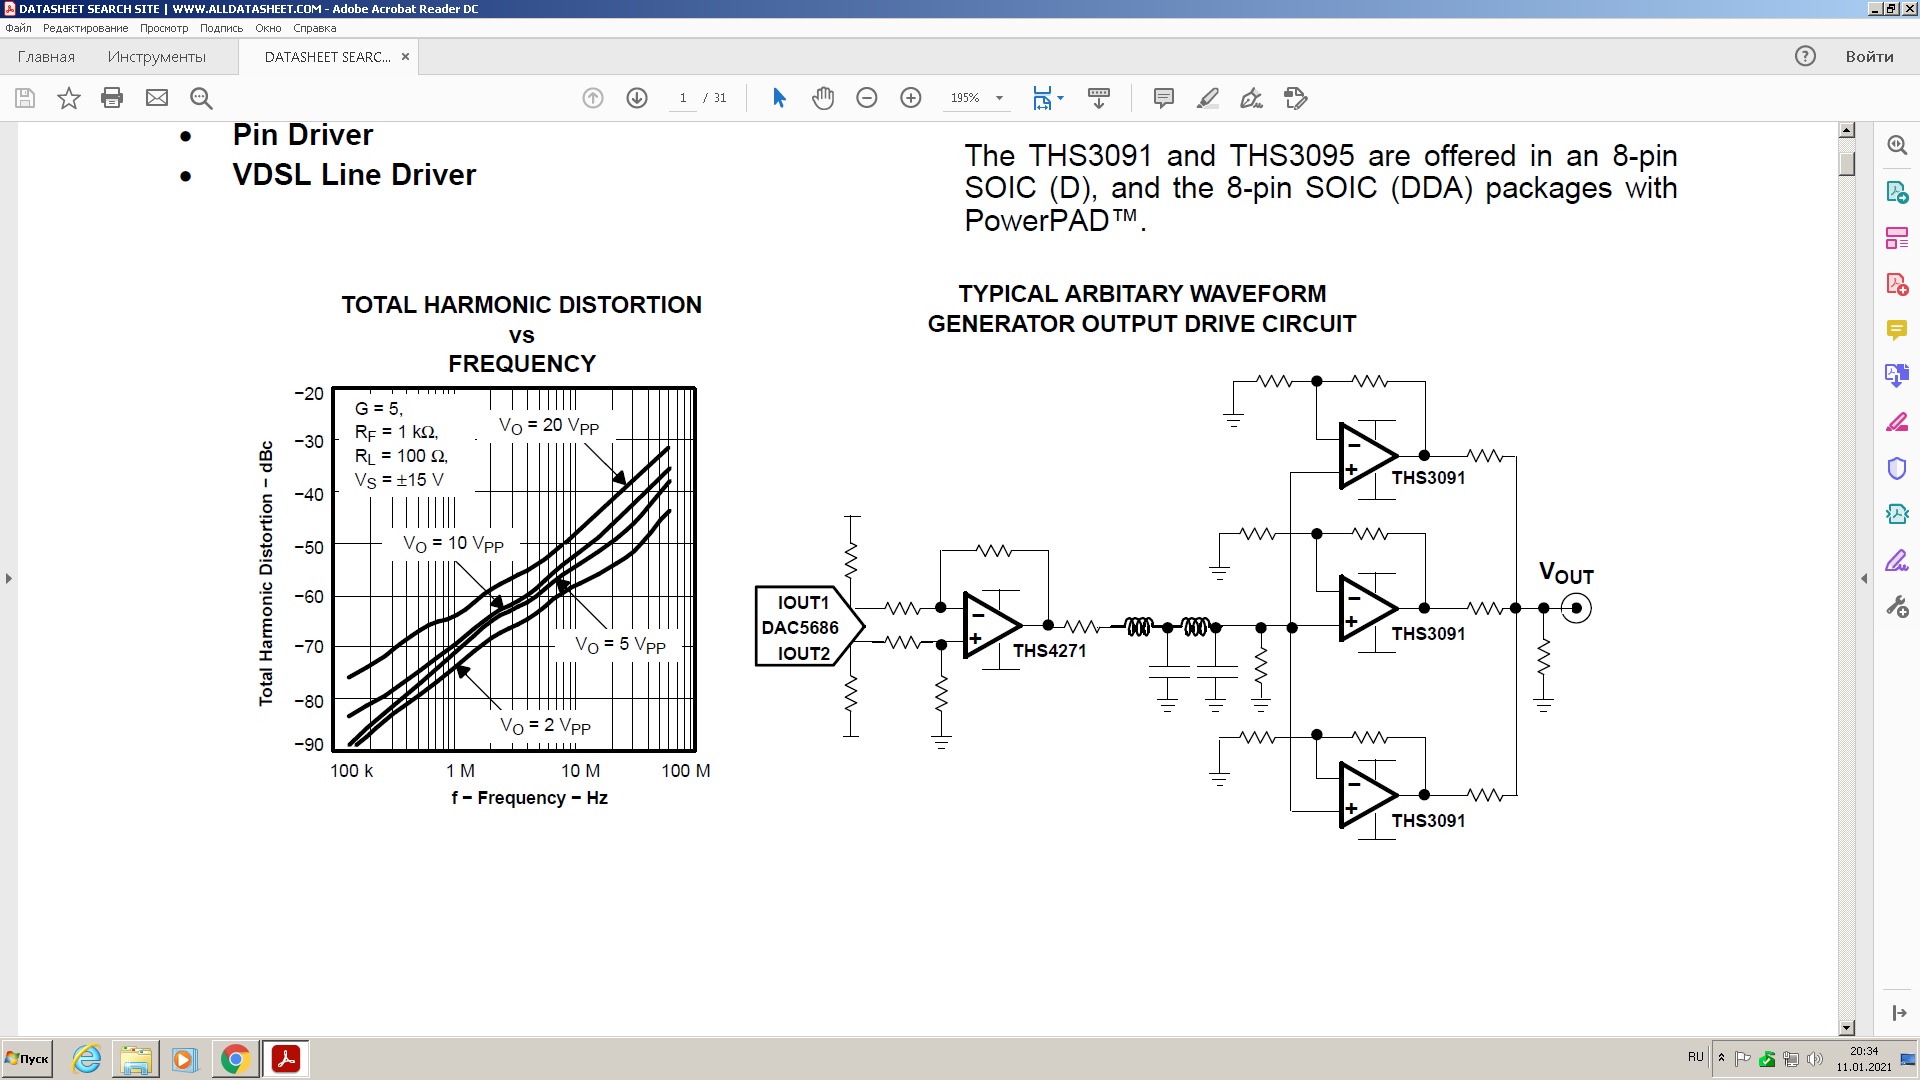Go to previous page arrow icon

point(593,98)
